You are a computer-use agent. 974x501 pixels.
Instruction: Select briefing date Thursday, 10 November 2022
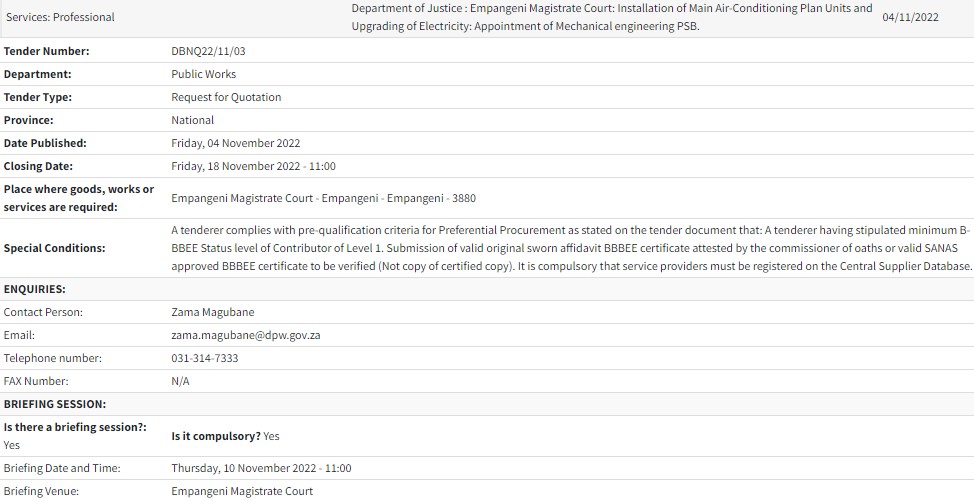pyautogui.click(x=261, y=468)
